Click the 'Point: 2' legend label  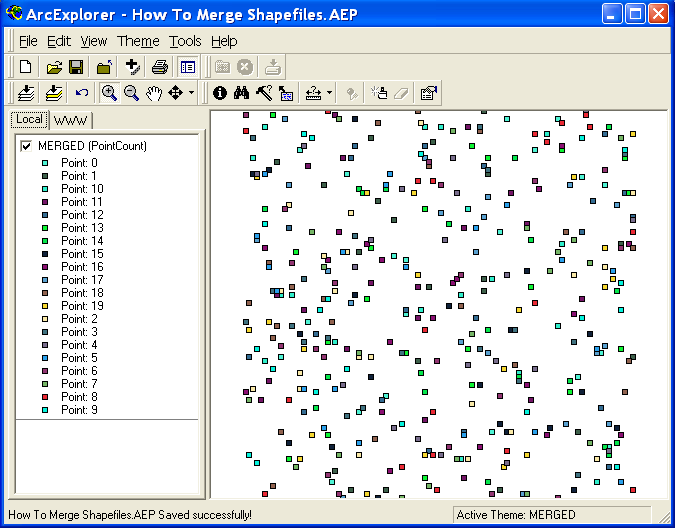pos(79,319)
